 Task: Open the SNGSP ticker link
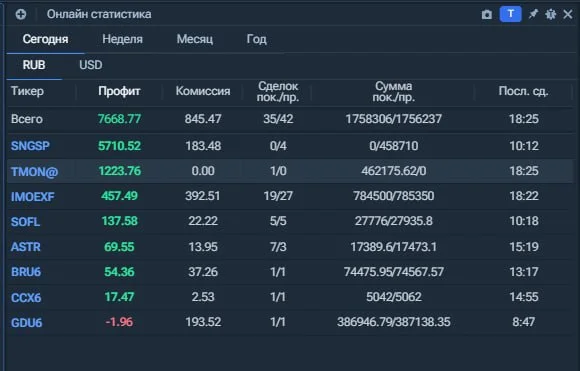(x=30, y=146)
